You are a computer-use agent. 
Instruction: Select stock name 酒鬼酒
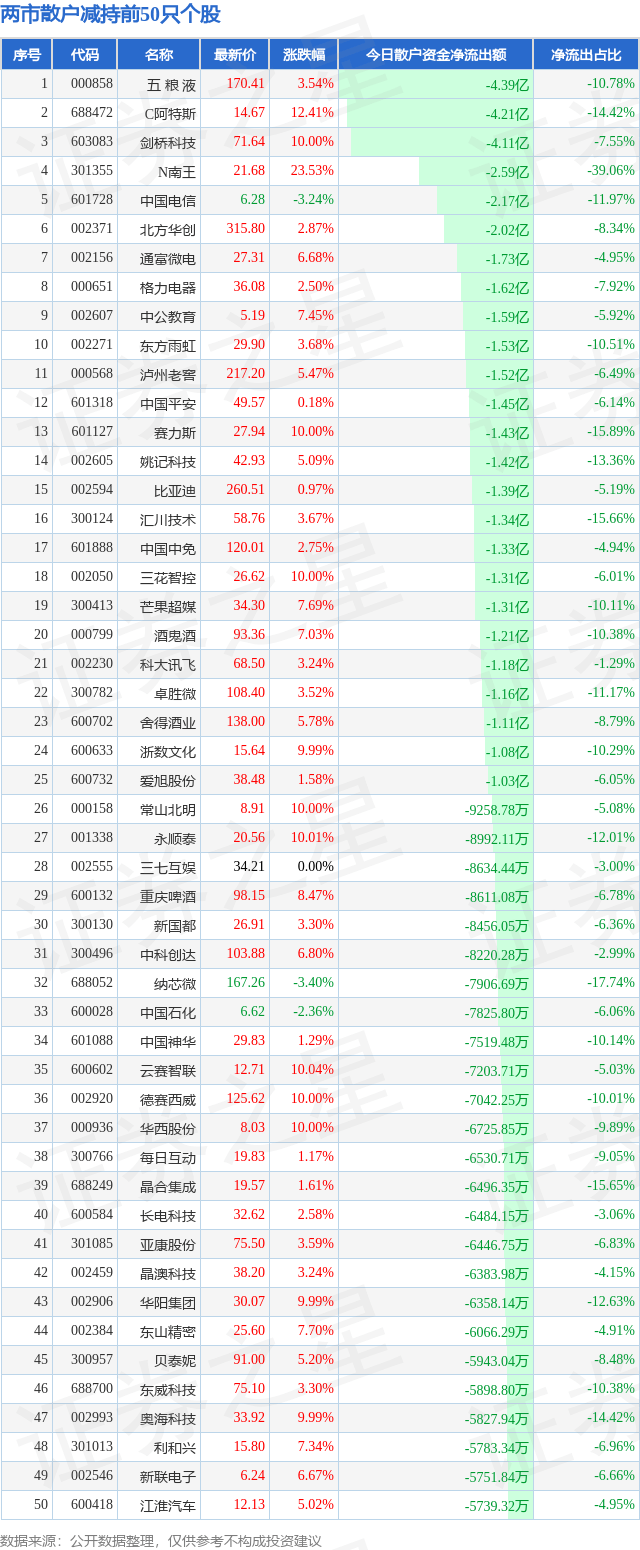(175, 635)
